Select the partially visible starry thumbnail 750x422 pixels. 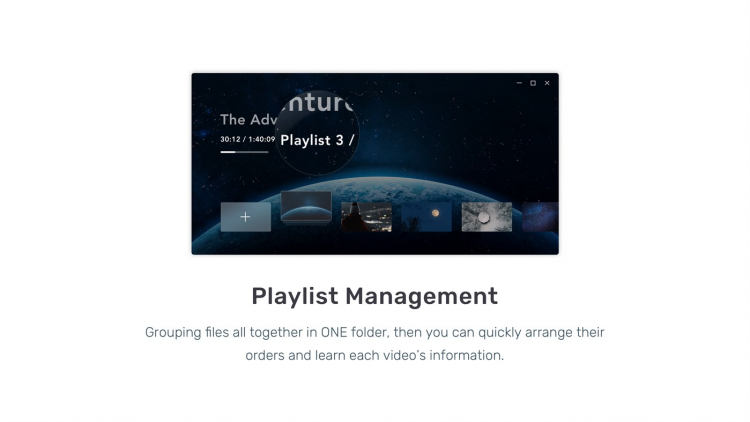540,217
